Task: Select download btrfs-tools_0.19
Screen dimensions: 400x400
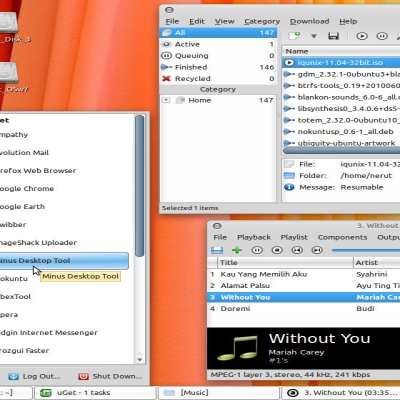Action: [341, 86]
